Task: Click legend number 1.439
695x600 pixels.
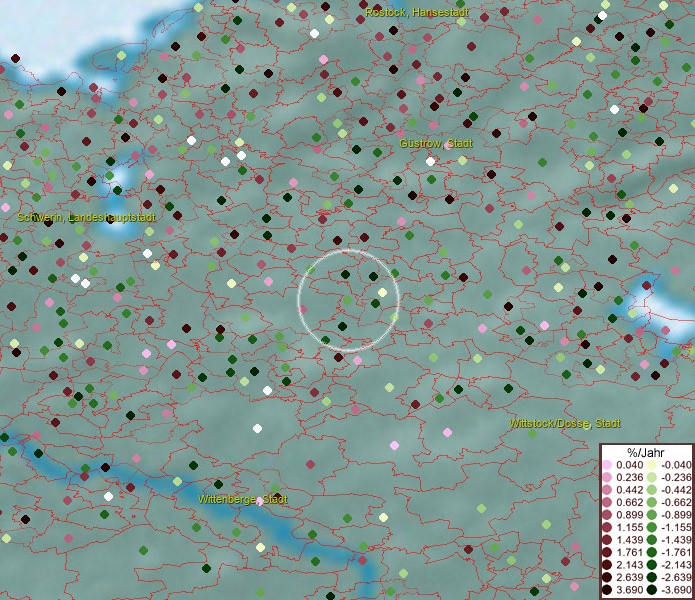Action: 629,540
